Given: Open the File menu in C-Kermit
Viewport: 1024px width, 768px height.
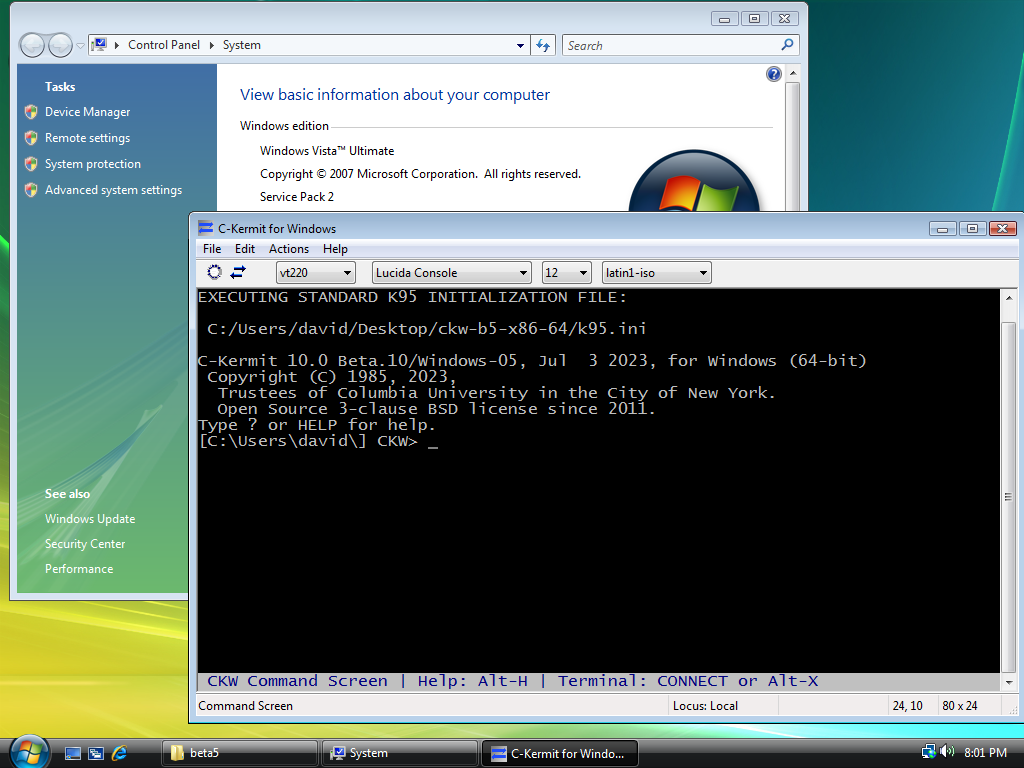Looking at the screenshot, I should [x=212, y=249].
